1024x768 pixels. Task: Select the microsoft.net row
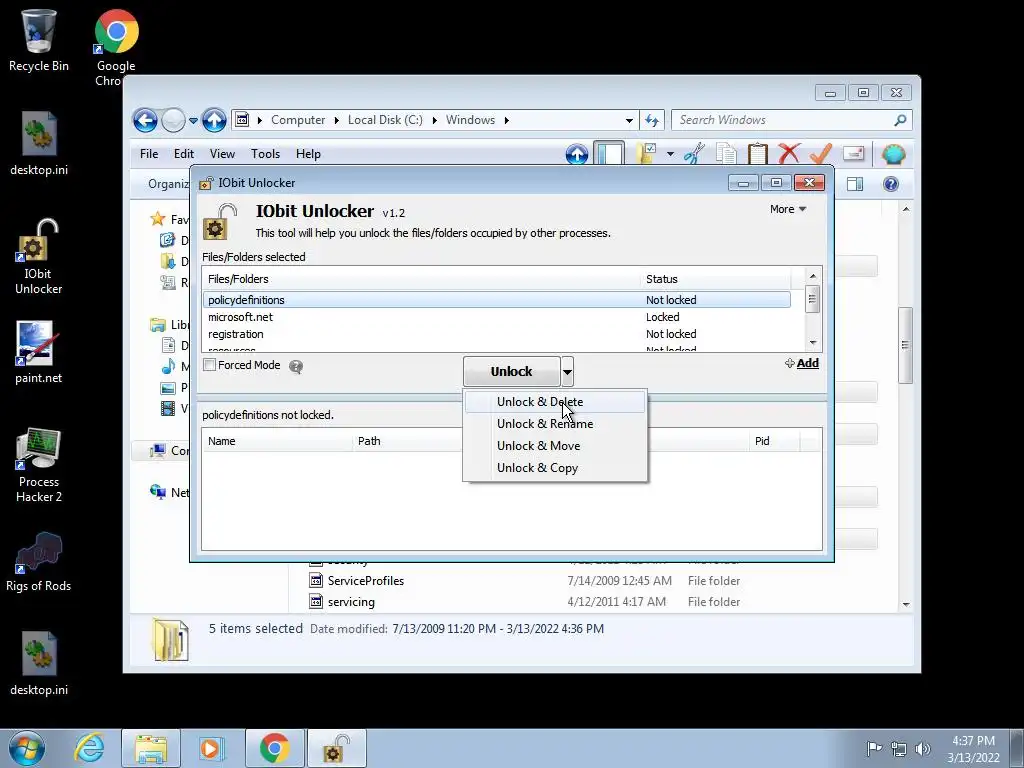496,317
